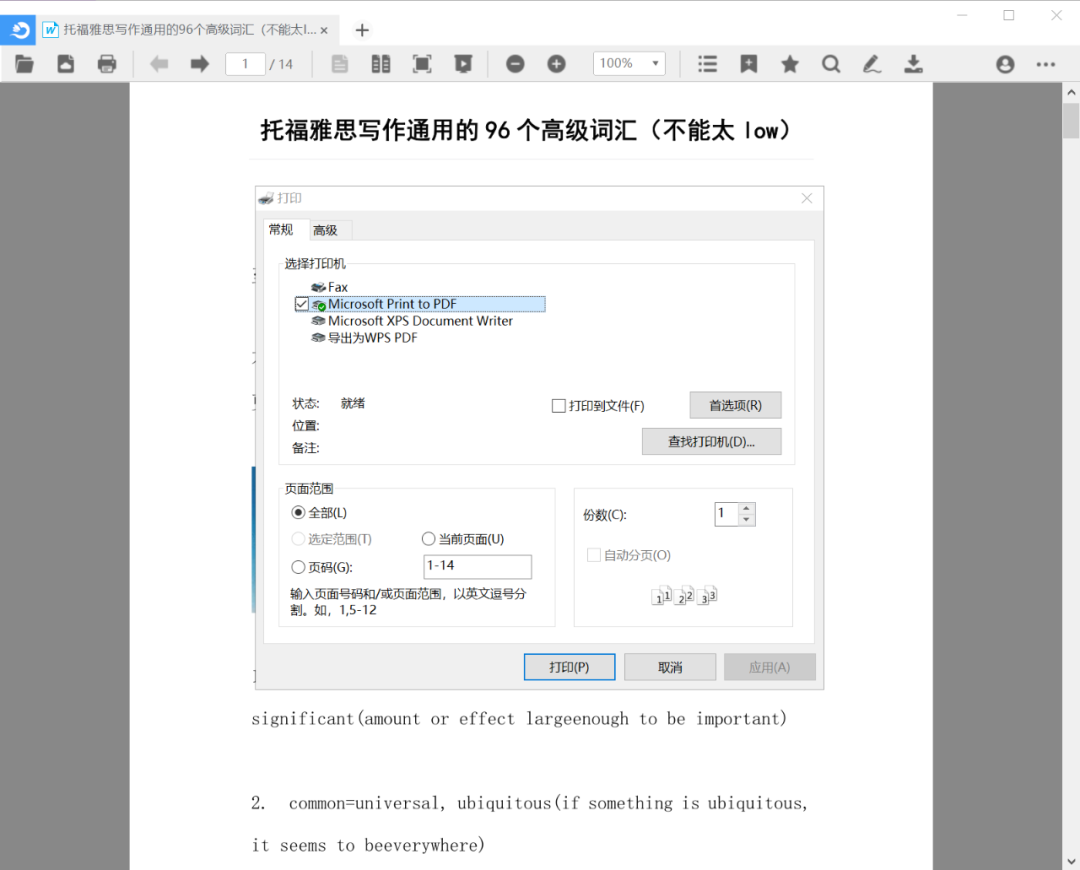
Task: Select the 页码(G) radio button
Action: (x=298, y=567)
